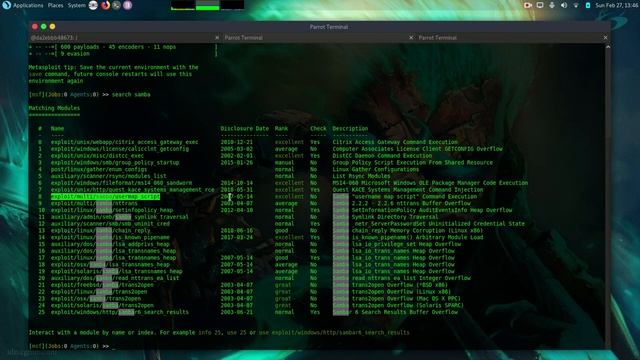Close the second Parrot Terminal tab
This screenshot has width=640, height=360.
[x=411, y=38]
